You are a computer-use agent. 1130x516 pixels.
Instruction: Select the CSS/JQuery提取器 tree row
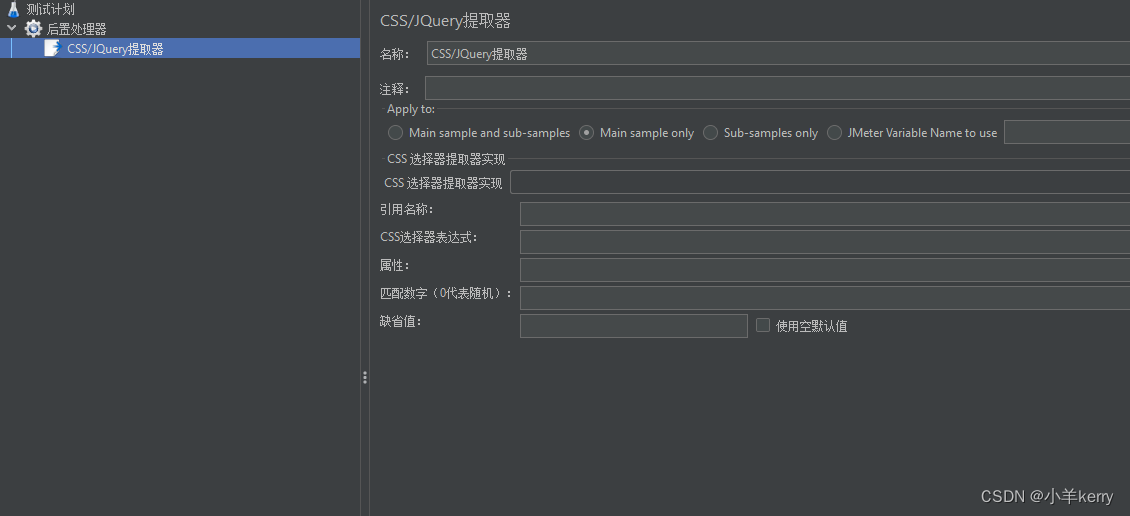point(180,48)
